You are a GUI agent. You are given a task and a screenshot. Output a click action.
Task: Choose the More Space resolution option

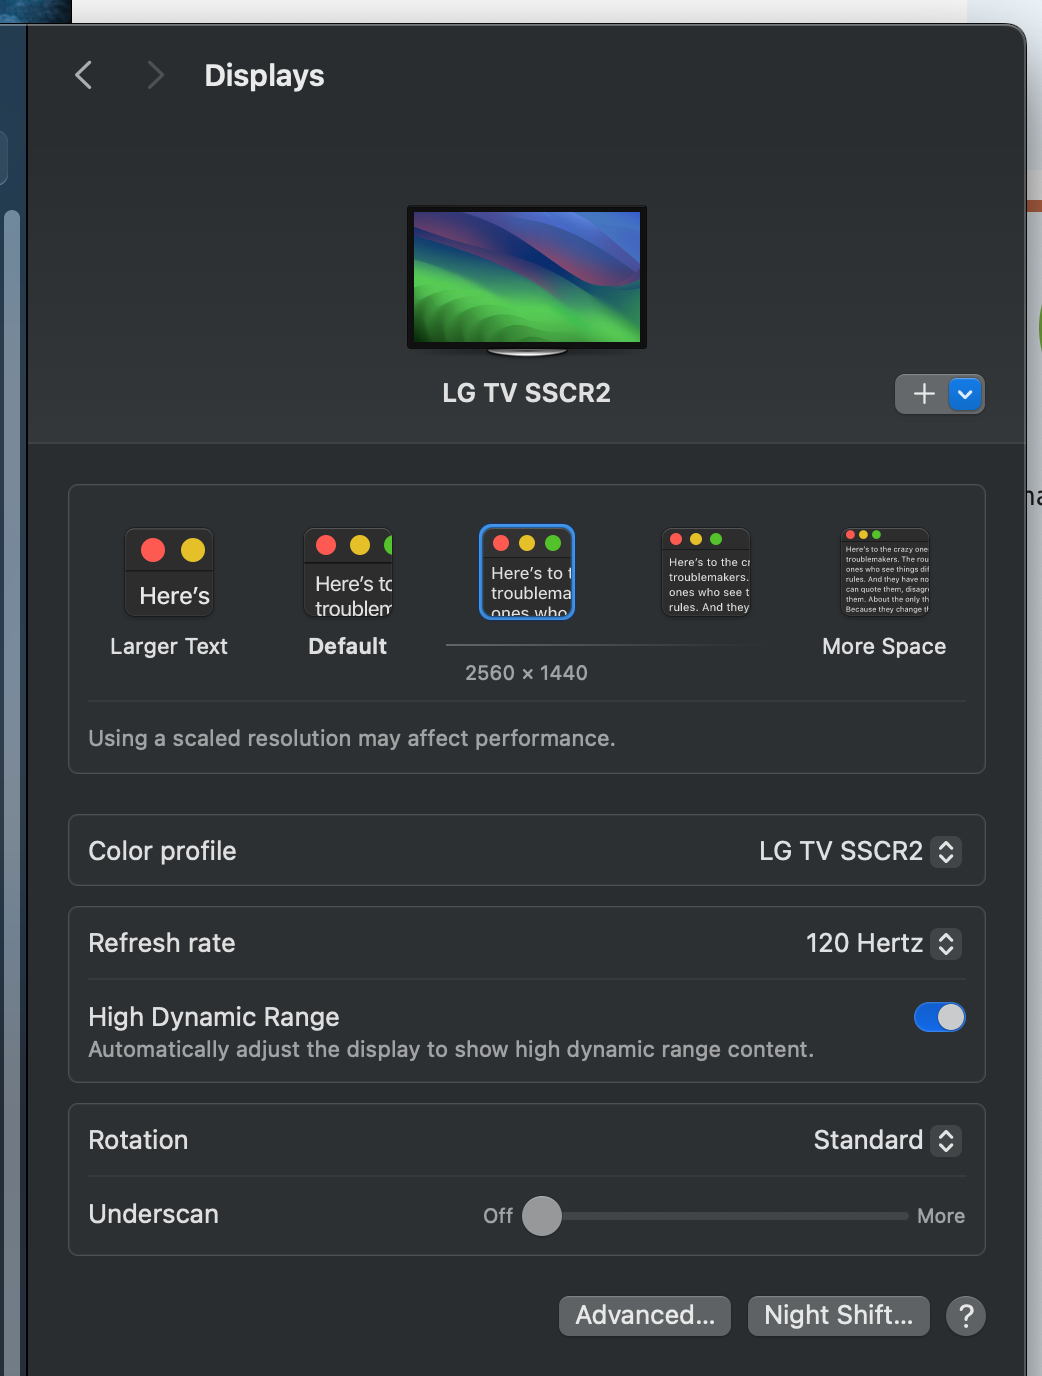coord(885,572)
